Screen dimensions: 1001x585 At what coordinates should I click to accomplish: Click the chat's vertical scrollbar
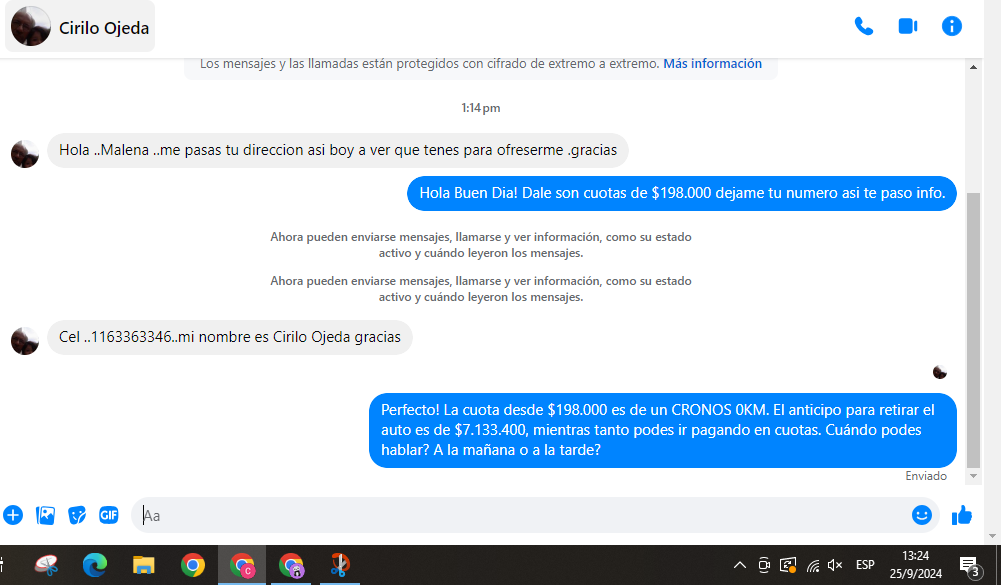pyautogui.click(x=973, y=330)
